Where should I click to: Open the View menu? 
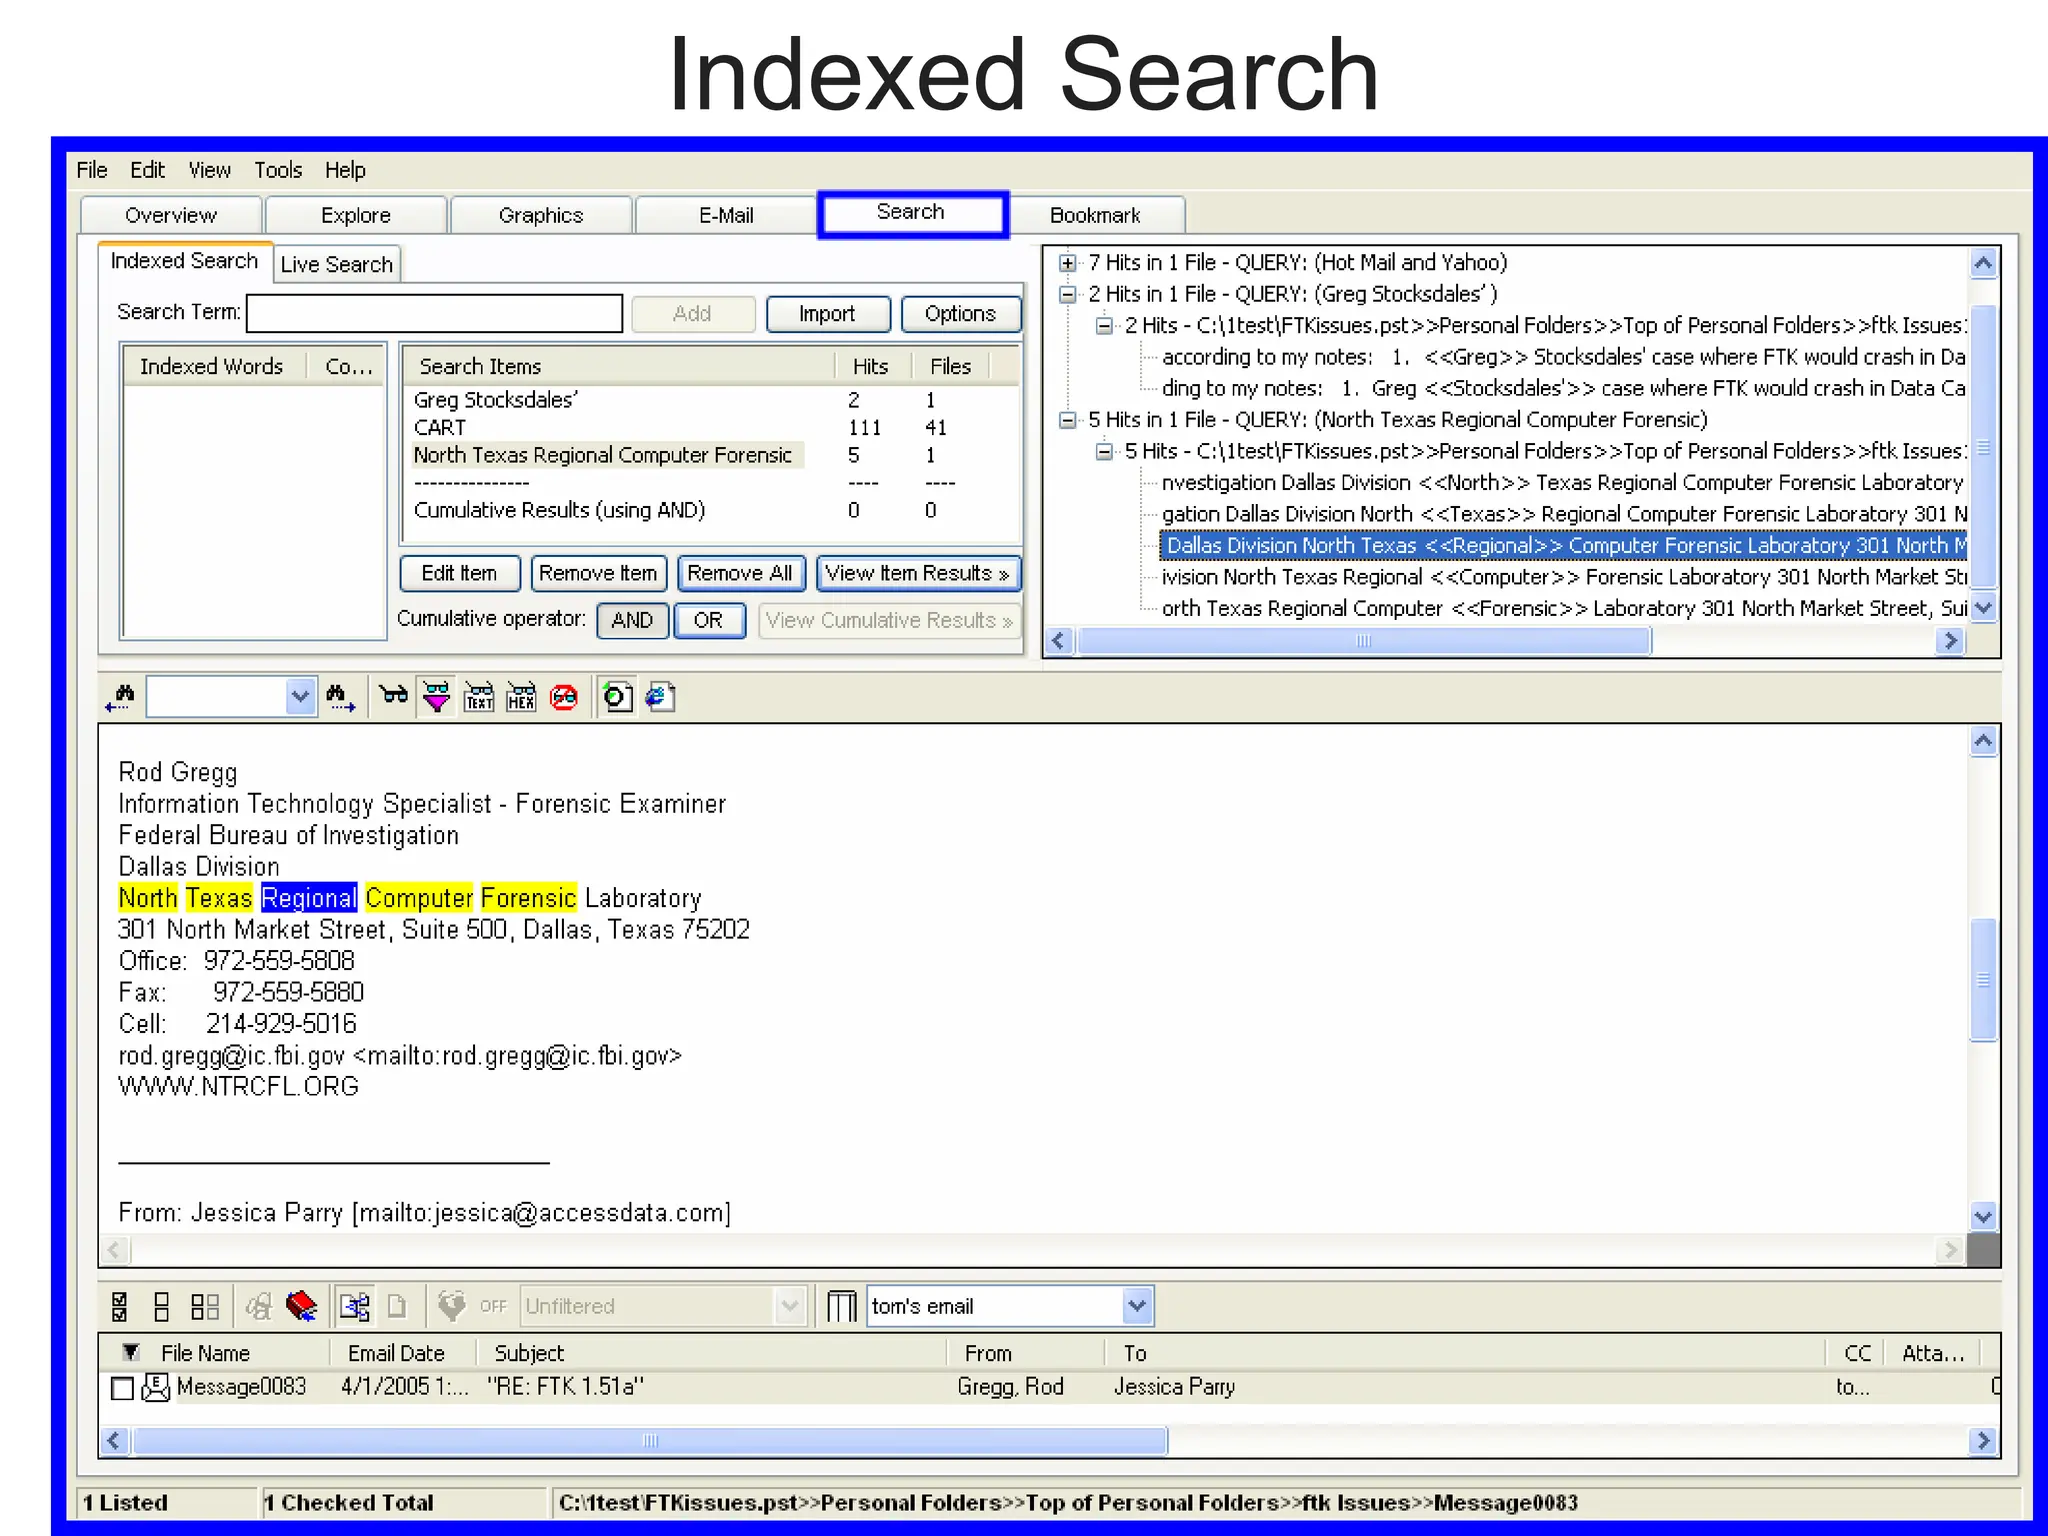[x=210, y=170]
